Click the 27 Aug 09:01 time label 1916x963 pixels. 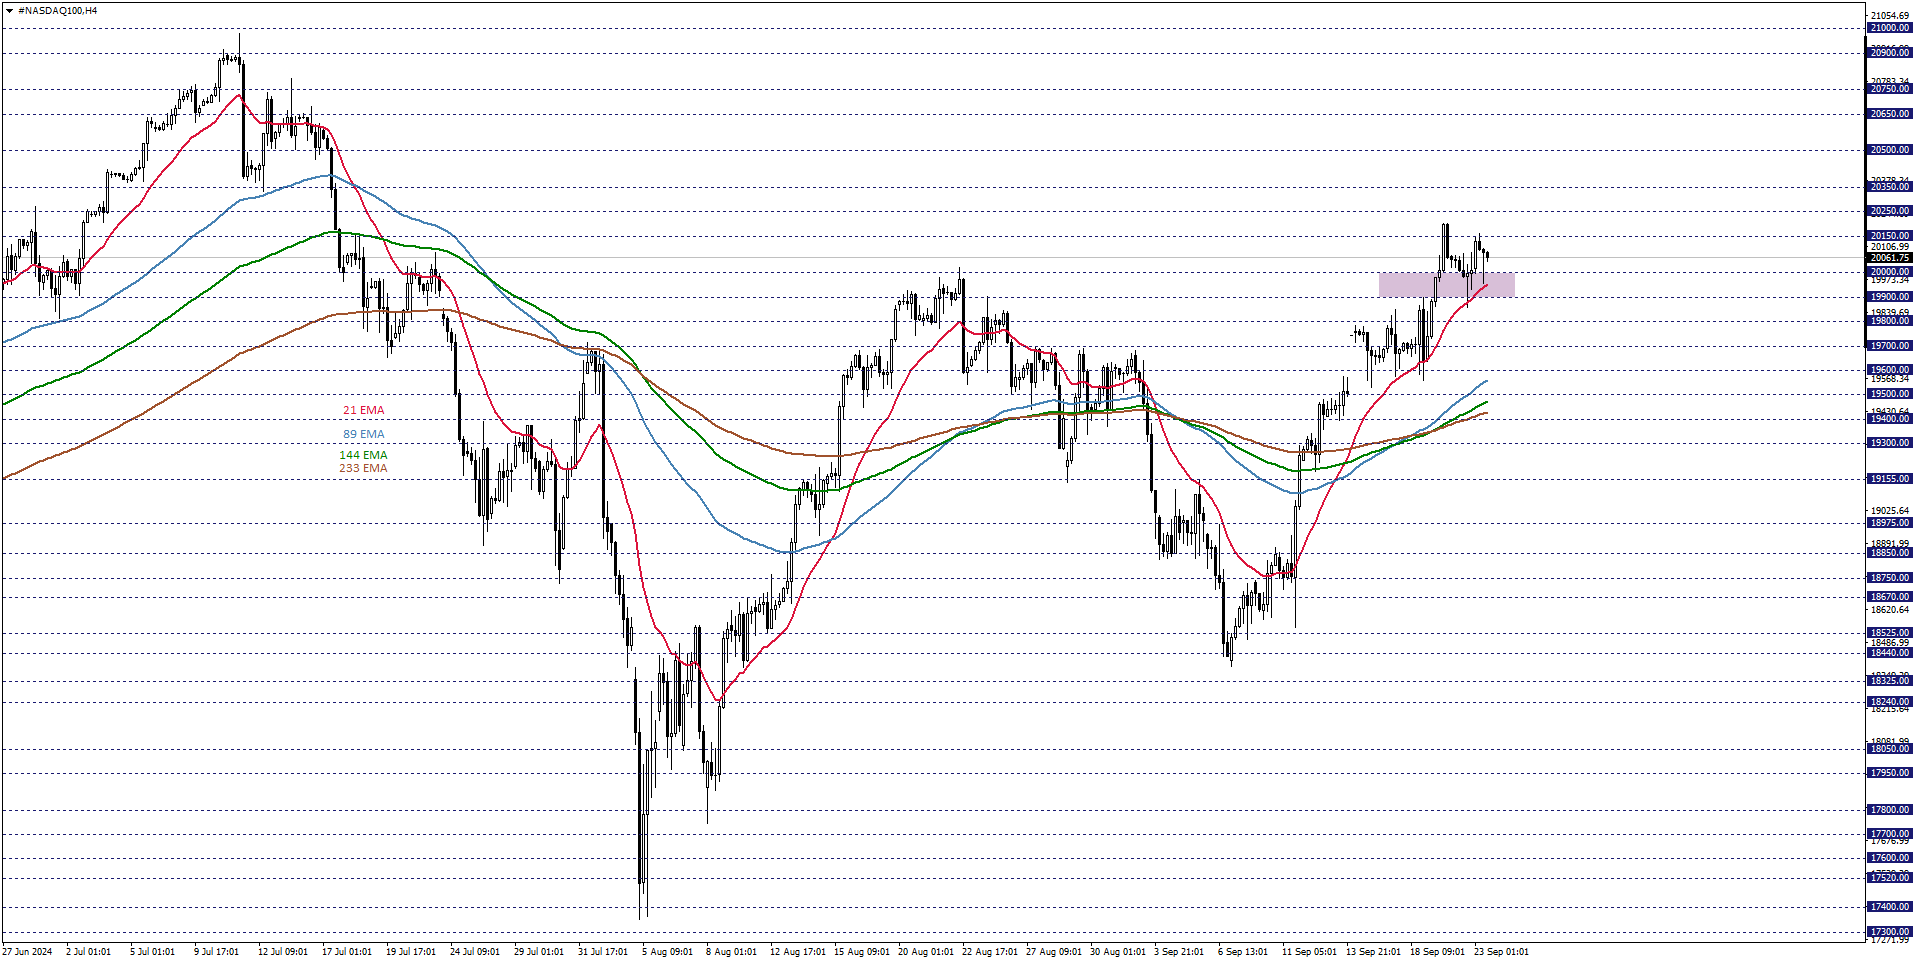(1054, 951)
